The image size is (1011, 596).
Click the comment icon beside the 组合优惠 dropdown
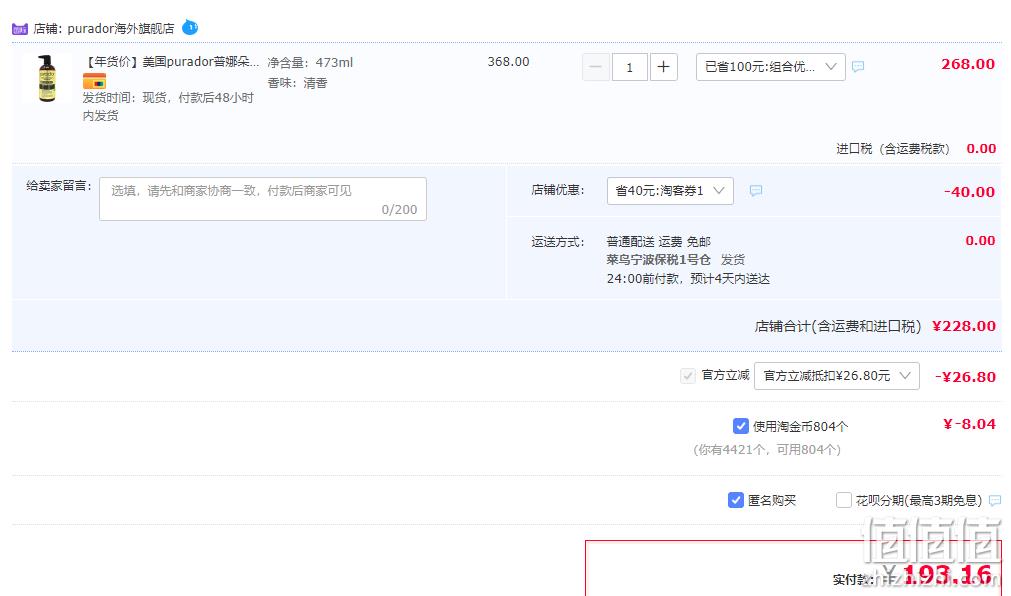[x=858, y=66]
